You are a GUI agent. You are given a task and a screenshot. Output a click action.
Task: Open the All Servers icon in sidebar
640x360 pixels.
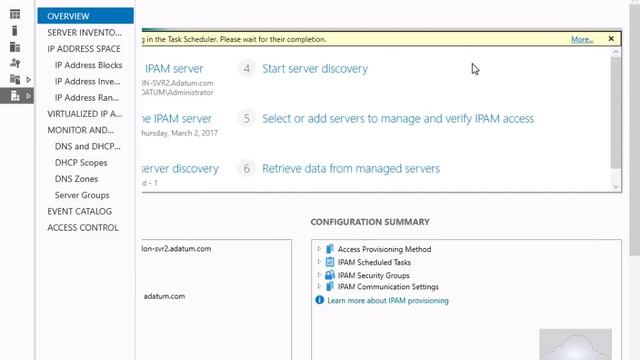pyautogui.click(x=15, y=47)
